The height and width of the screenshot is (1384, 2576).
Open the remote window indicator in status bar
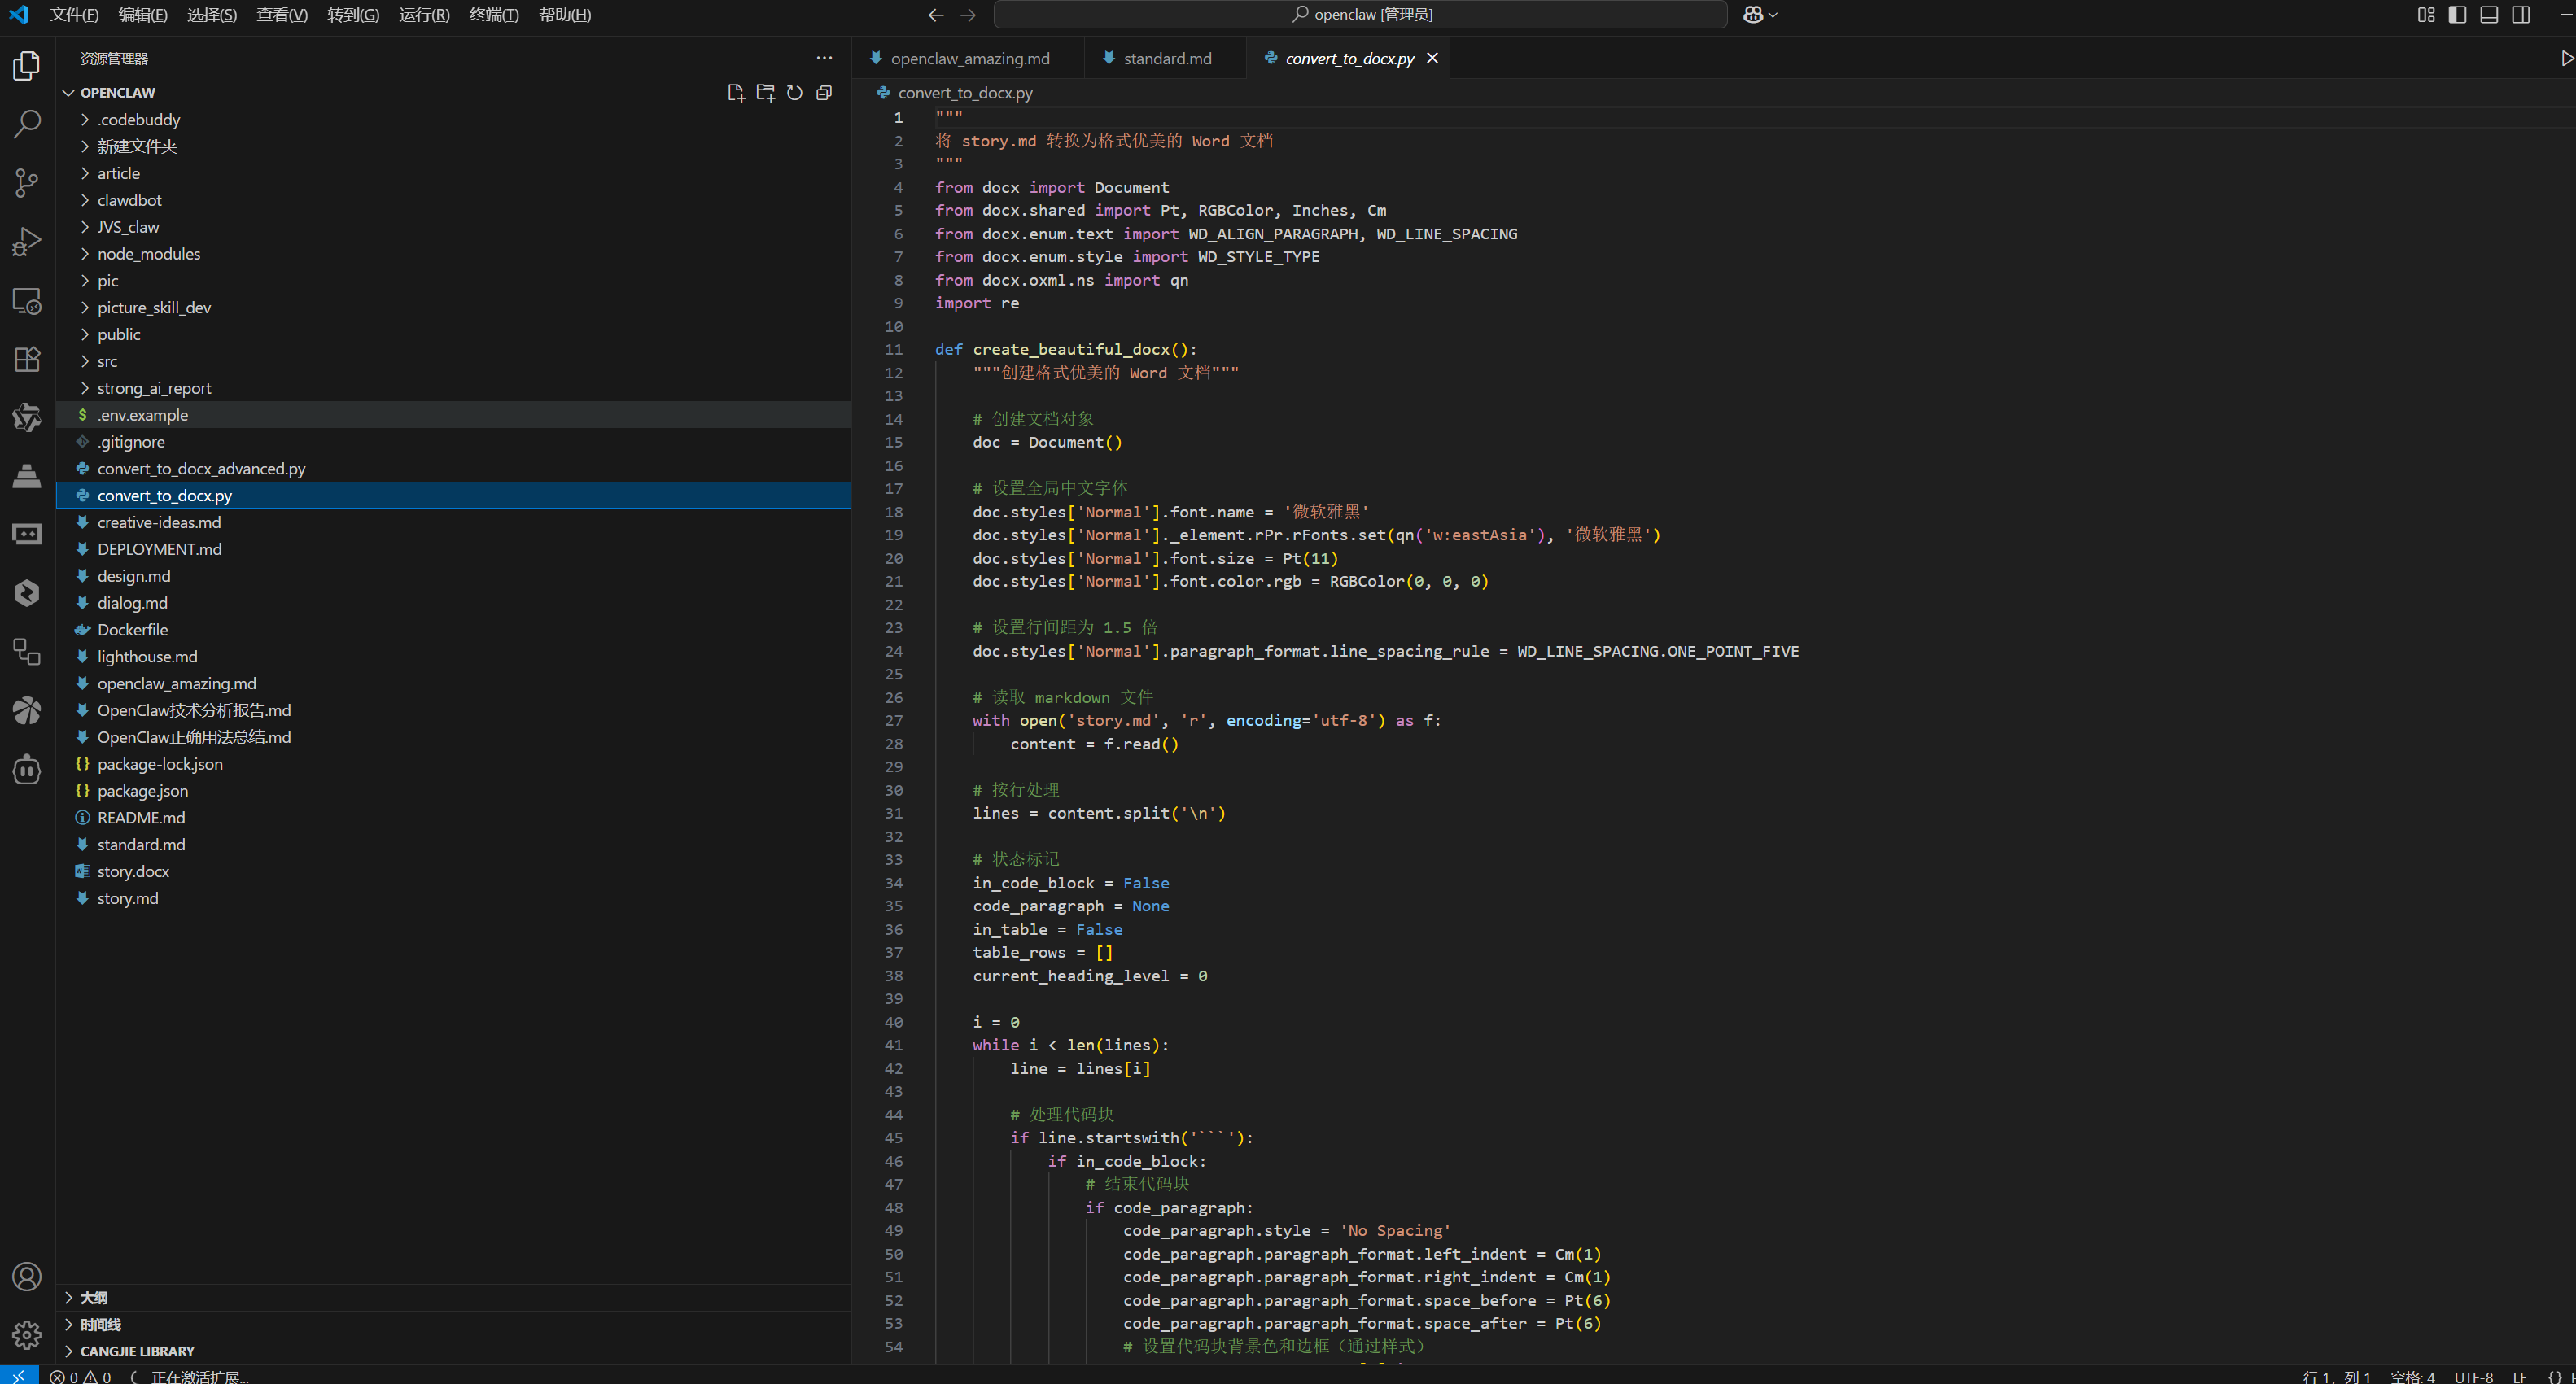[x=19, y=1376]
